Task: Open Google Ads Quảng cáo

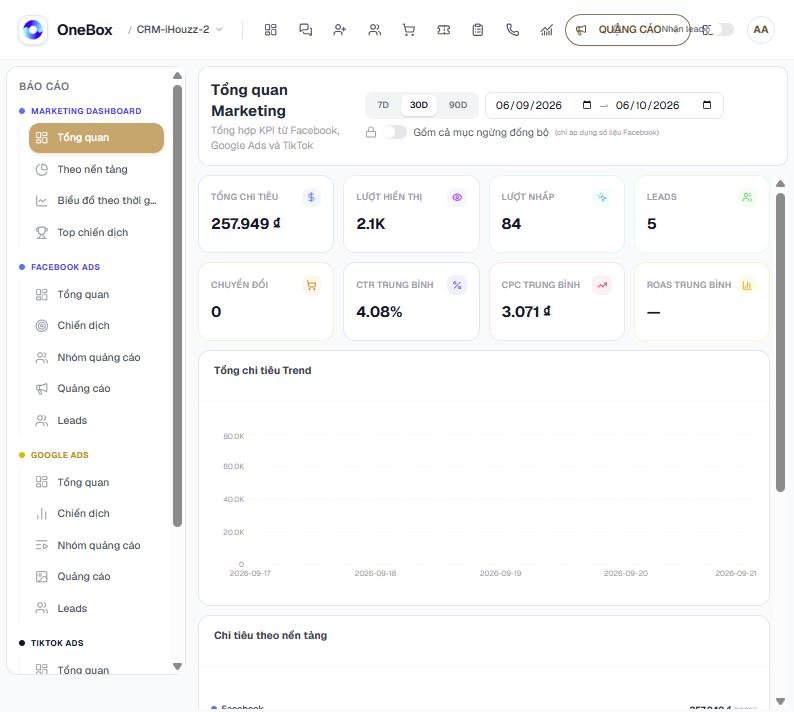Action: (x=96, y=576)
